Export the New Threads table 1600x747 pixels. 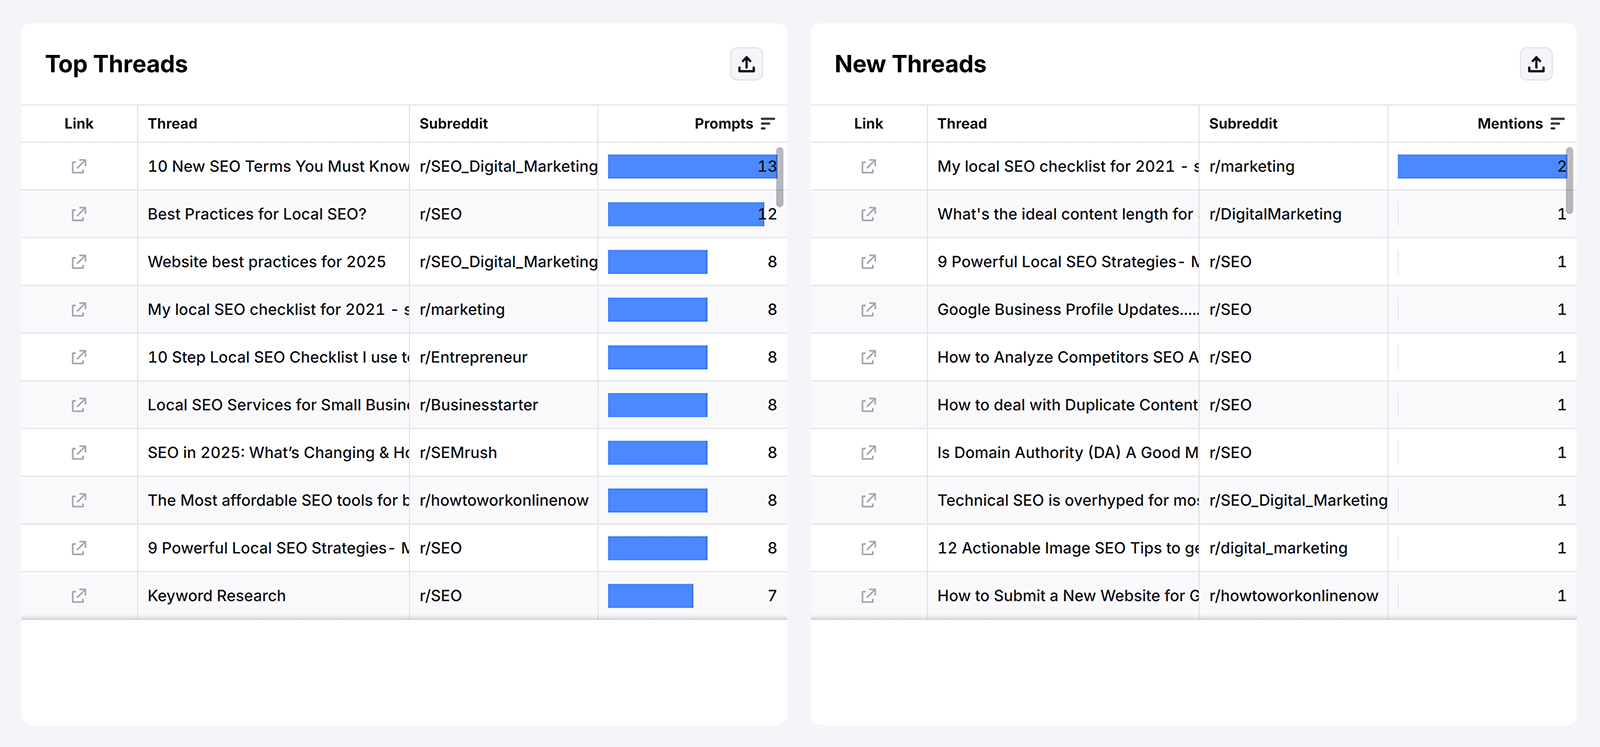pos(1536,64)
